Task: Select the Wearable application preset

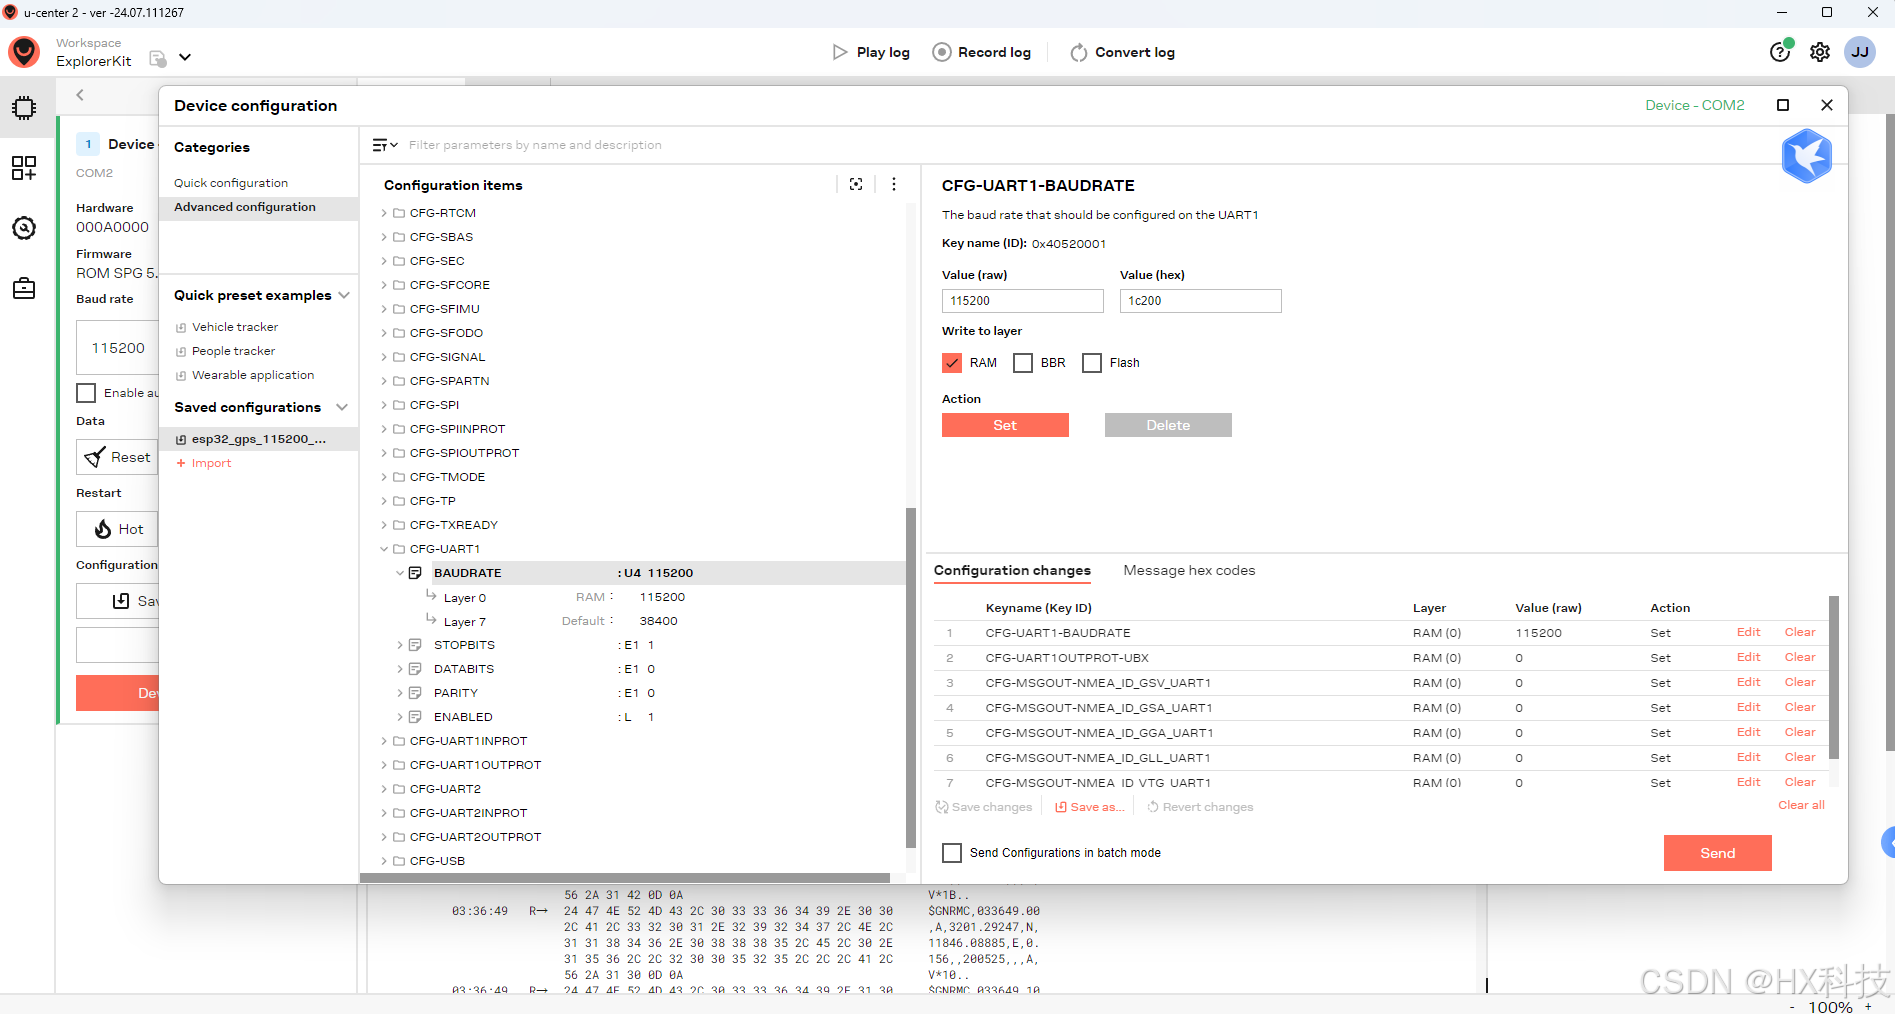Action: point(253,375)
